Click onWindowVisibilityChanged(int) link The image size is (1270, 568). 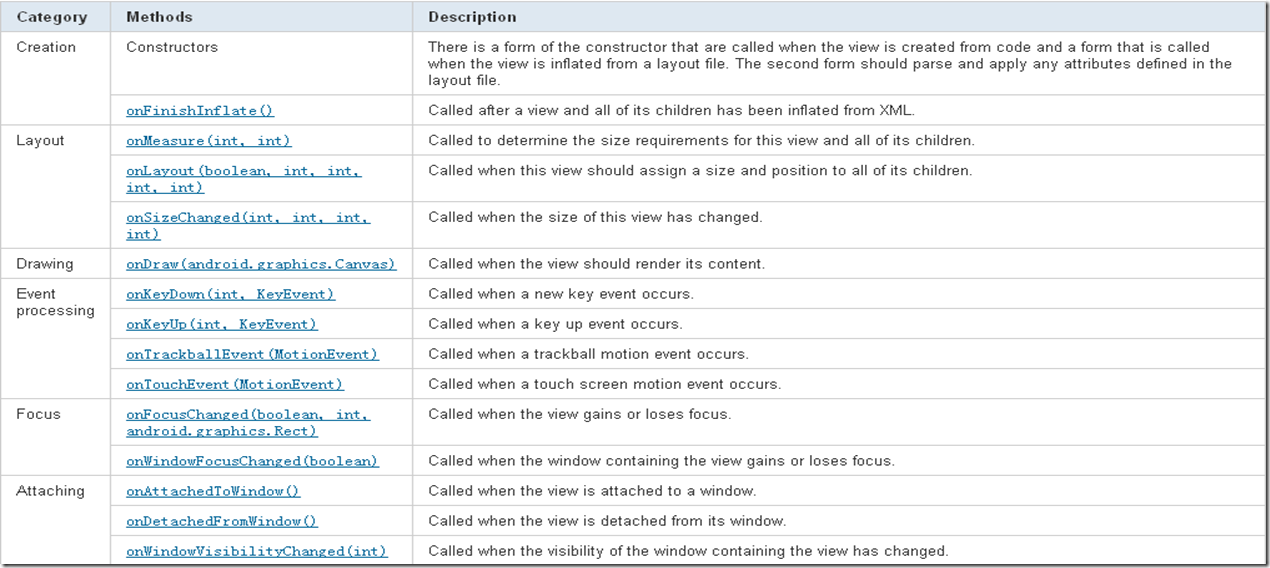tap(257, 551)
